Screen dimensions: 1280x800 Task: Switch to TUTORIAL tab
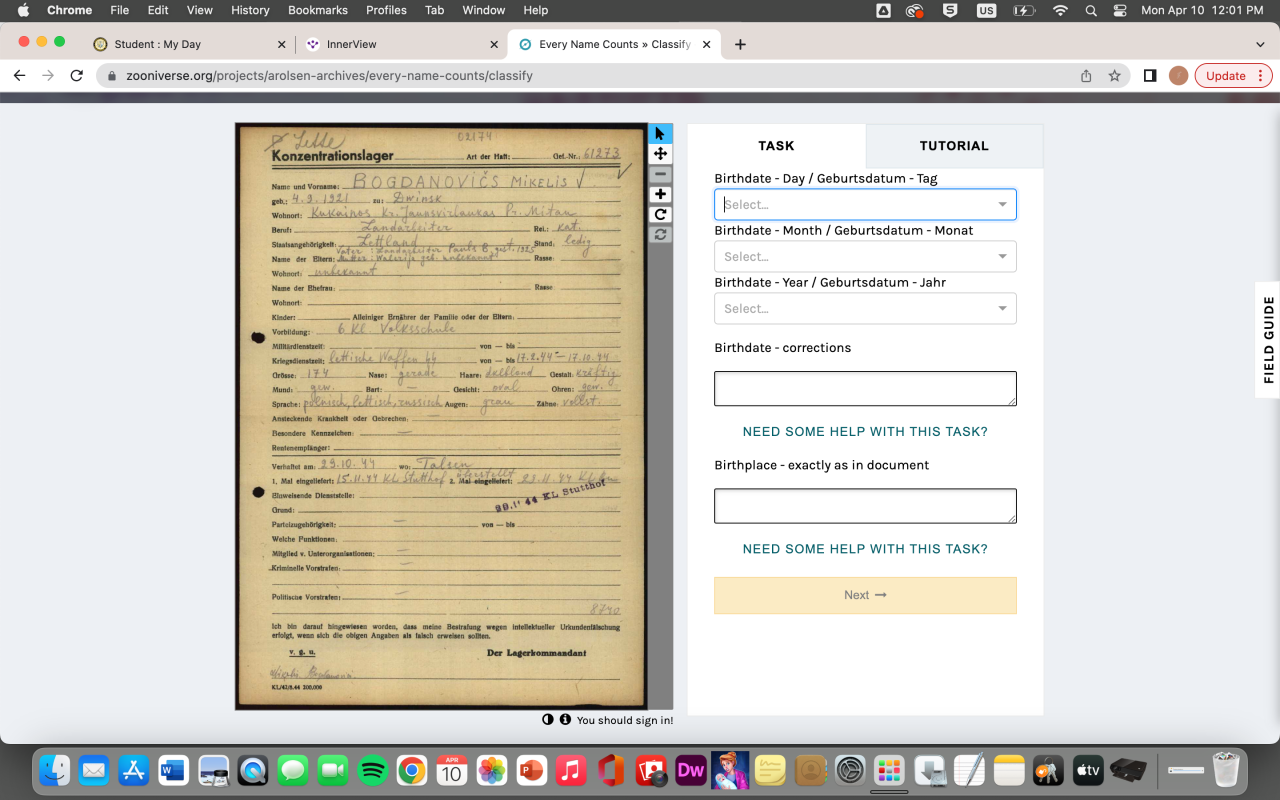tap(954, 146)
